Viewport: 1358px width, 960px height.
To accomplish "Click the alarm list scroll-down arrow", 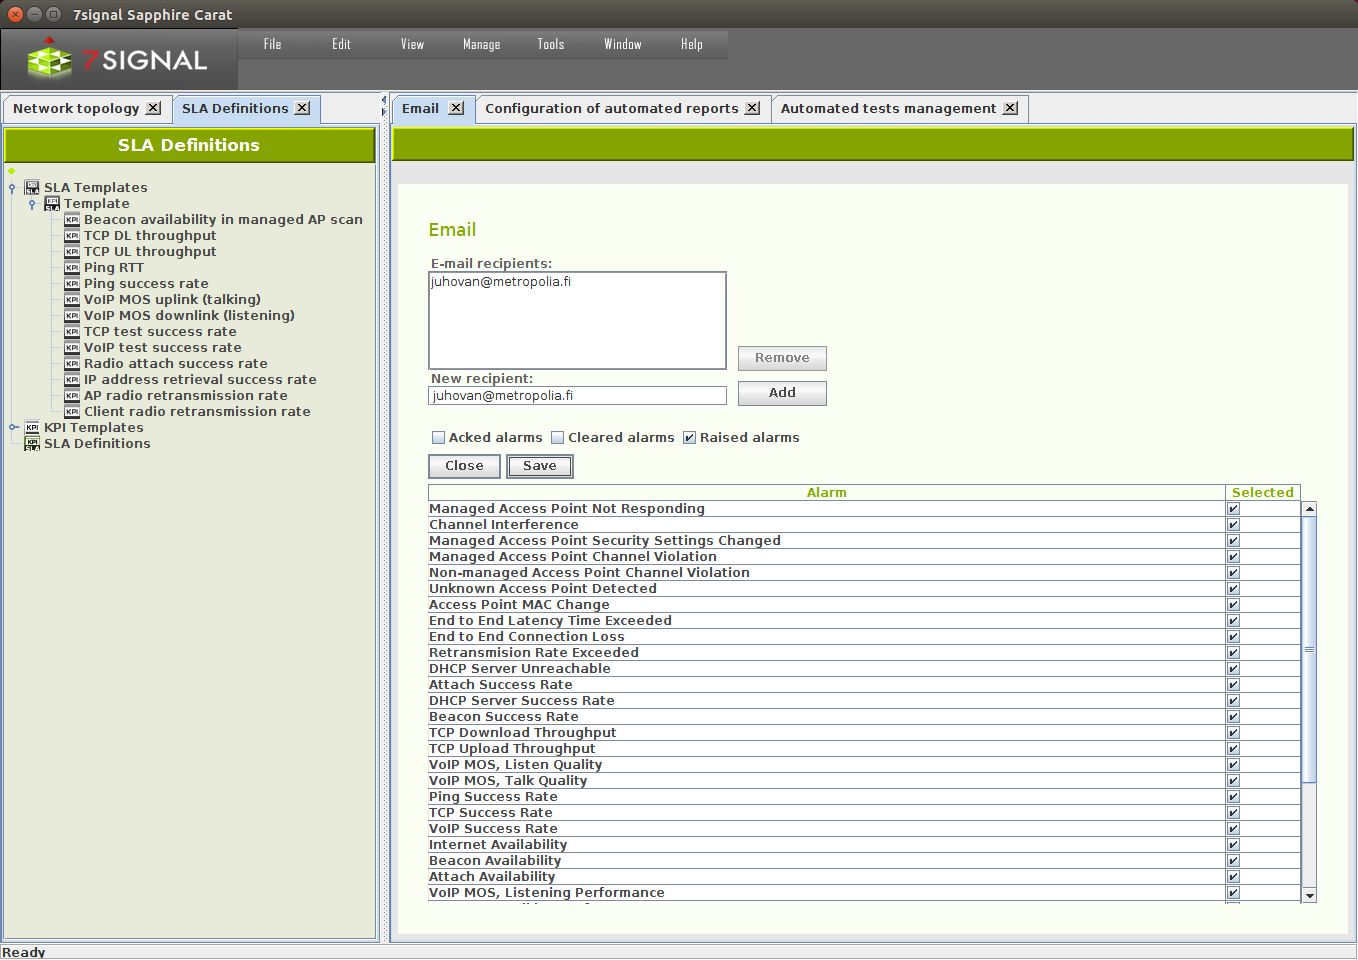I will [x=1309, y=895].
